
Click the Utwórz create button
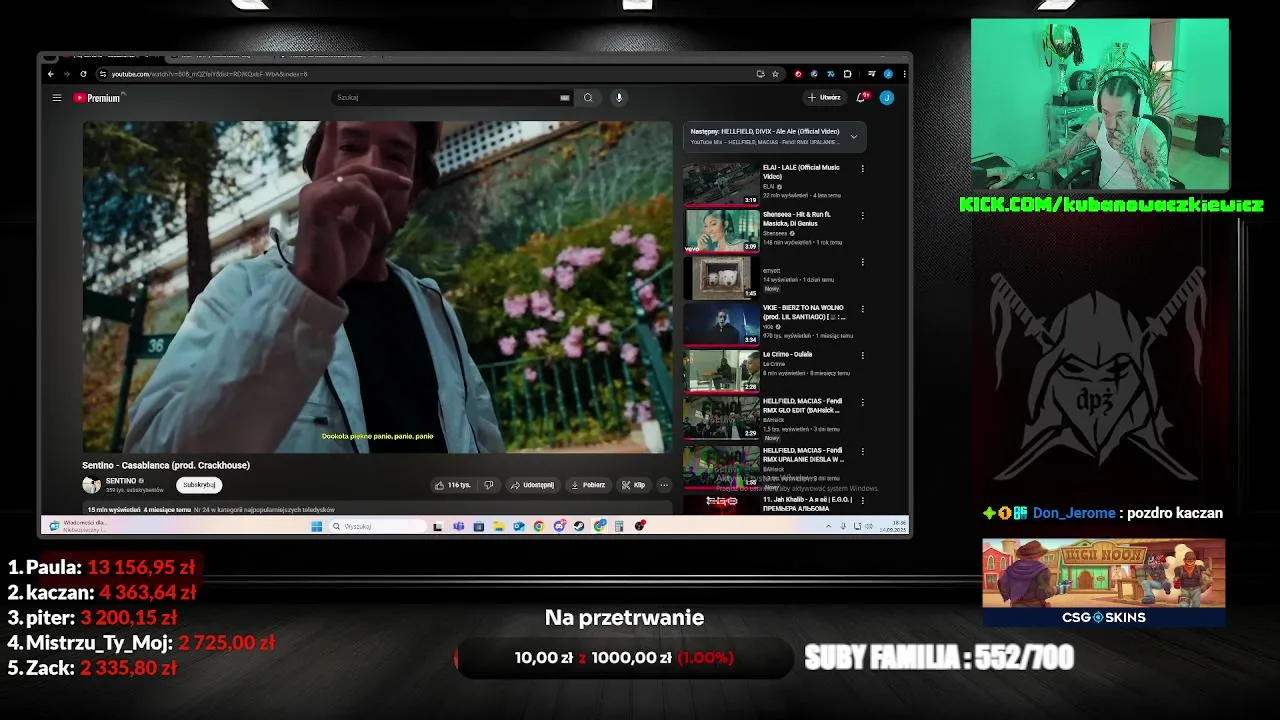pos(825,97)
